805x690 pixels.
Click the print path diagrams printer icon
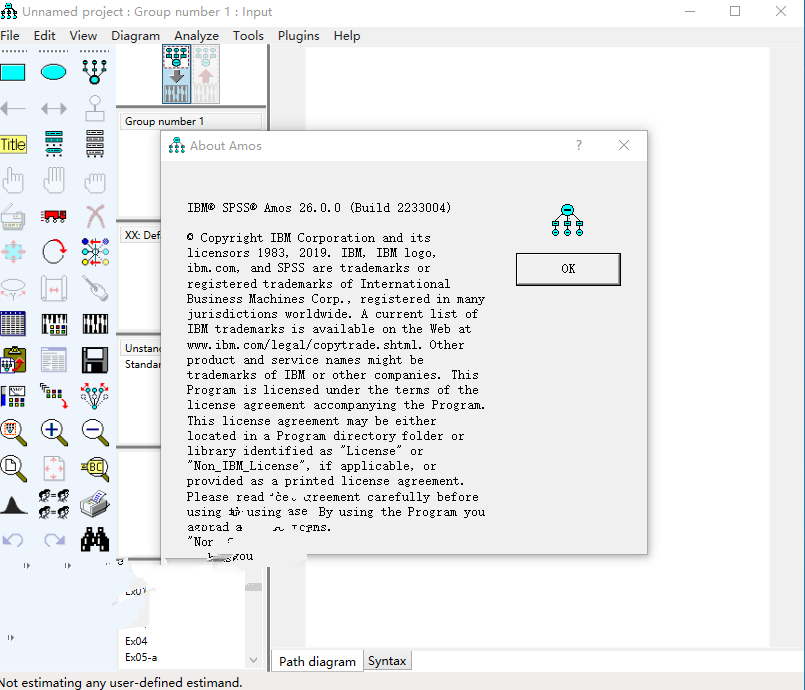94,504
